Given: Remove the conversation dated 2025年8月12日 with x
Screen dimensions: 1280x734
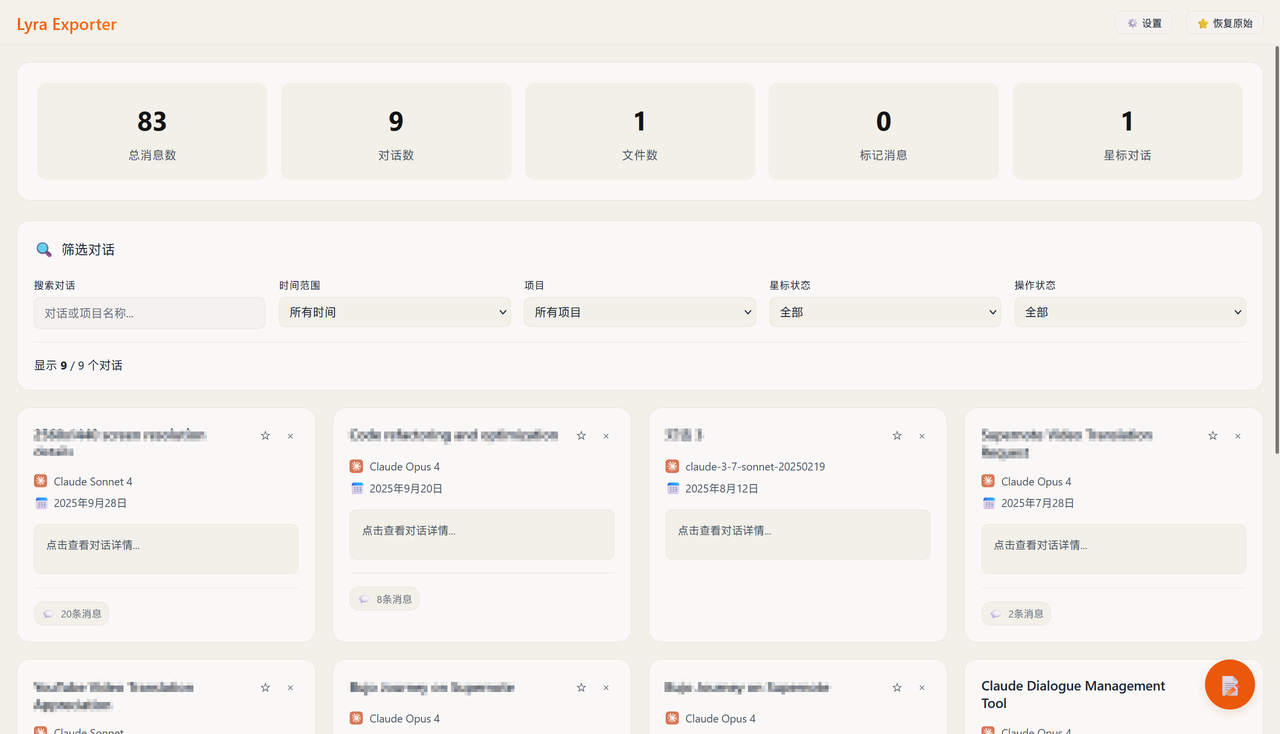Looking at the screenshot, I should pyautogui.click(x=922, y=436).
